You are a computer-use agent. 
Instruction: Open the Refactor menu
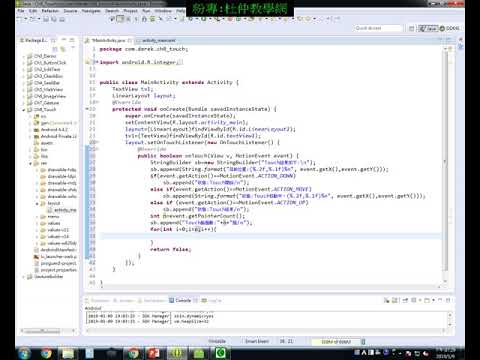(x=50, y=11)
